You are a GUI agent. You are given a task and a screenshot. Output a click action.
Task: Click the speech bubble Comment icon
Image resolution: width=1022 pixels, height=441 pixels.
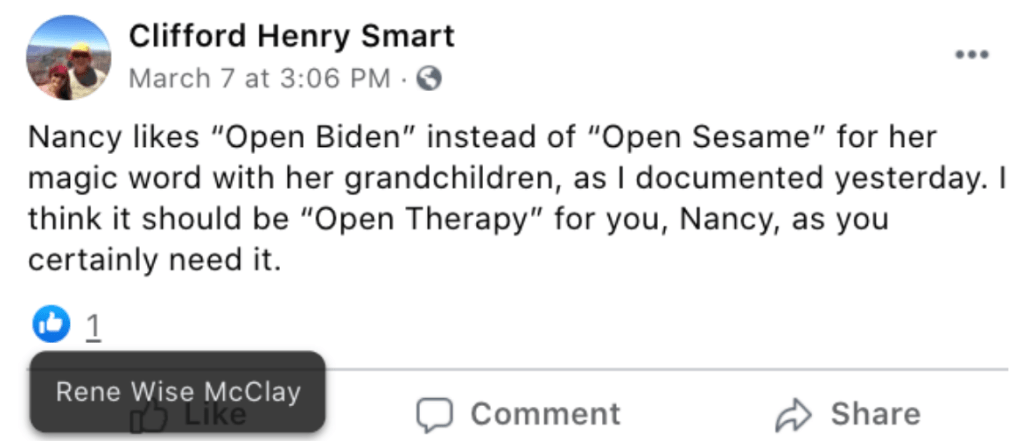[x=436, y=414]
